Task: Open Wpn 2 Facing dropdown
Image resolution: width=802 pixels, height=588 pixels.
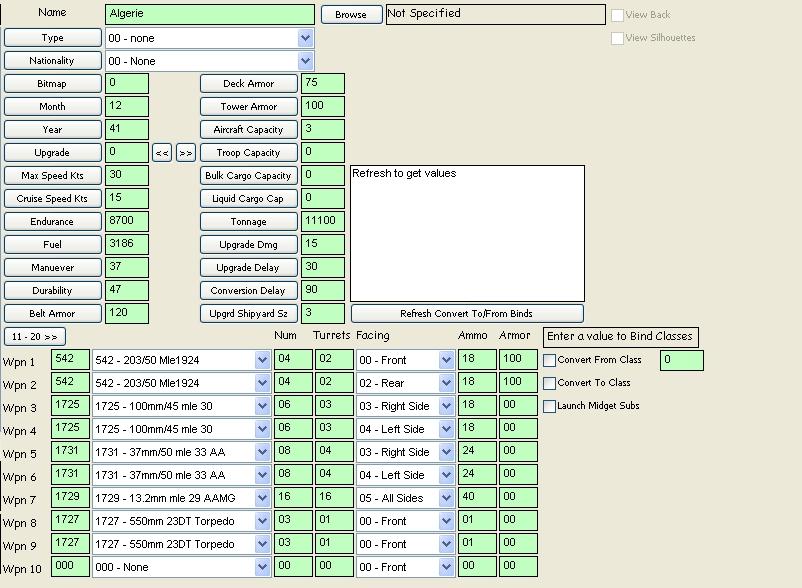Action: coord(447,383)
